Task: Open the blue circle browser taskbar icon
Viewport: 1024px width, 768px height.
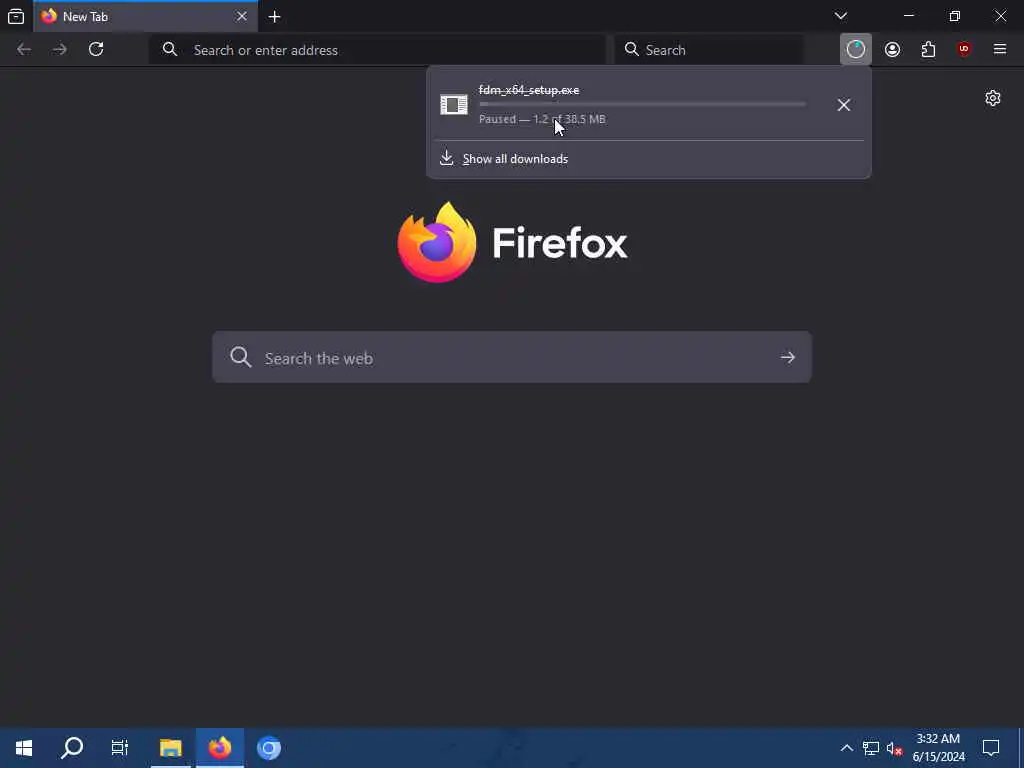Action: tap(268, 748)
